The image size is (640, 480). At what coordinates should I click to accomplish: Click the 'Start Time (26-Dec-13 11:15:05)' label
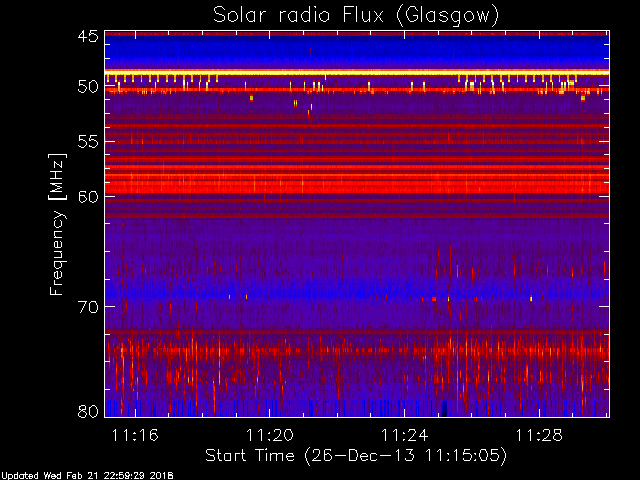pos(356,456)
